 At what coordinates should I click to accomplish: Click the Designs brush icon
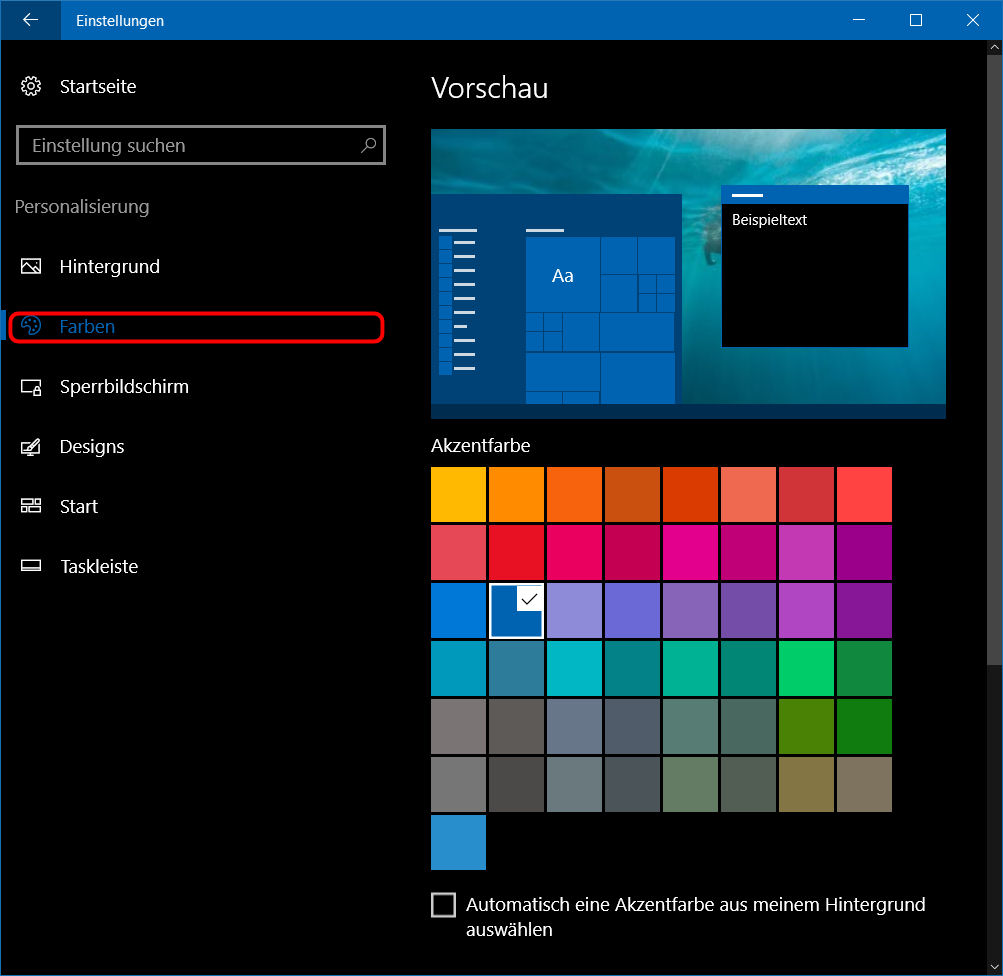[x=31, y=447]
